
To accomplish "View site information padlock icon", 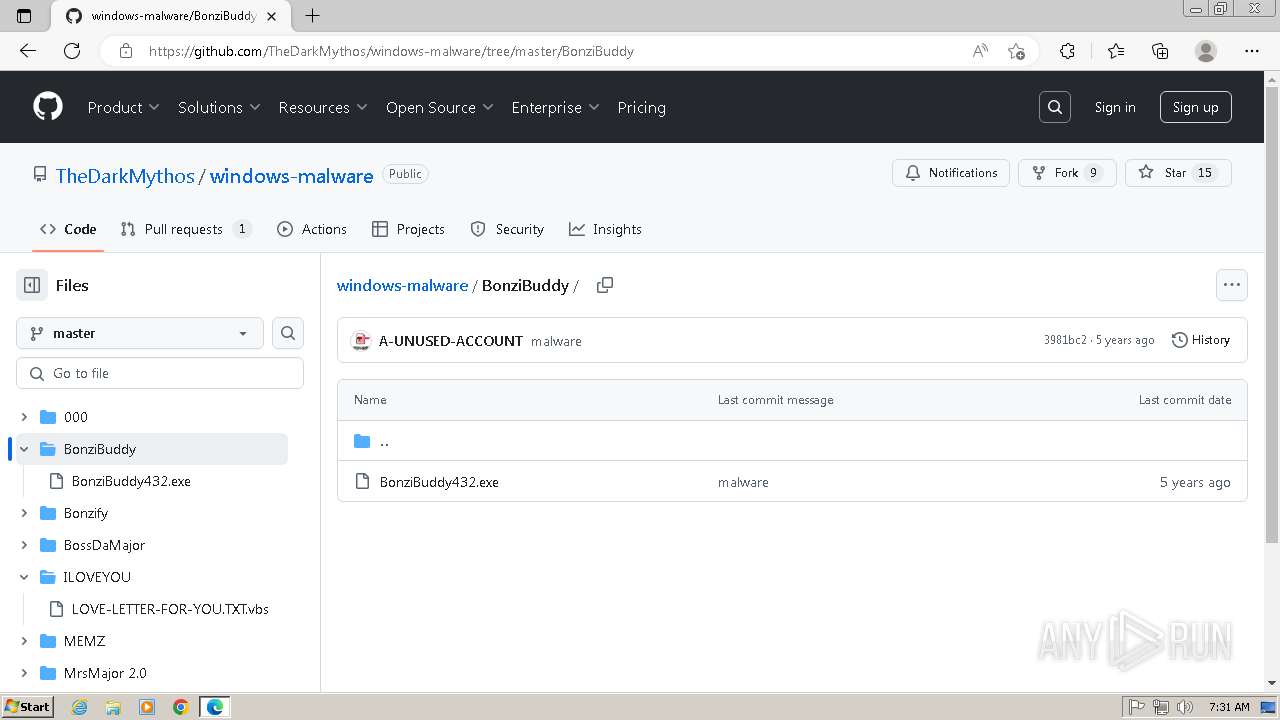I will [x=126, y=51].
